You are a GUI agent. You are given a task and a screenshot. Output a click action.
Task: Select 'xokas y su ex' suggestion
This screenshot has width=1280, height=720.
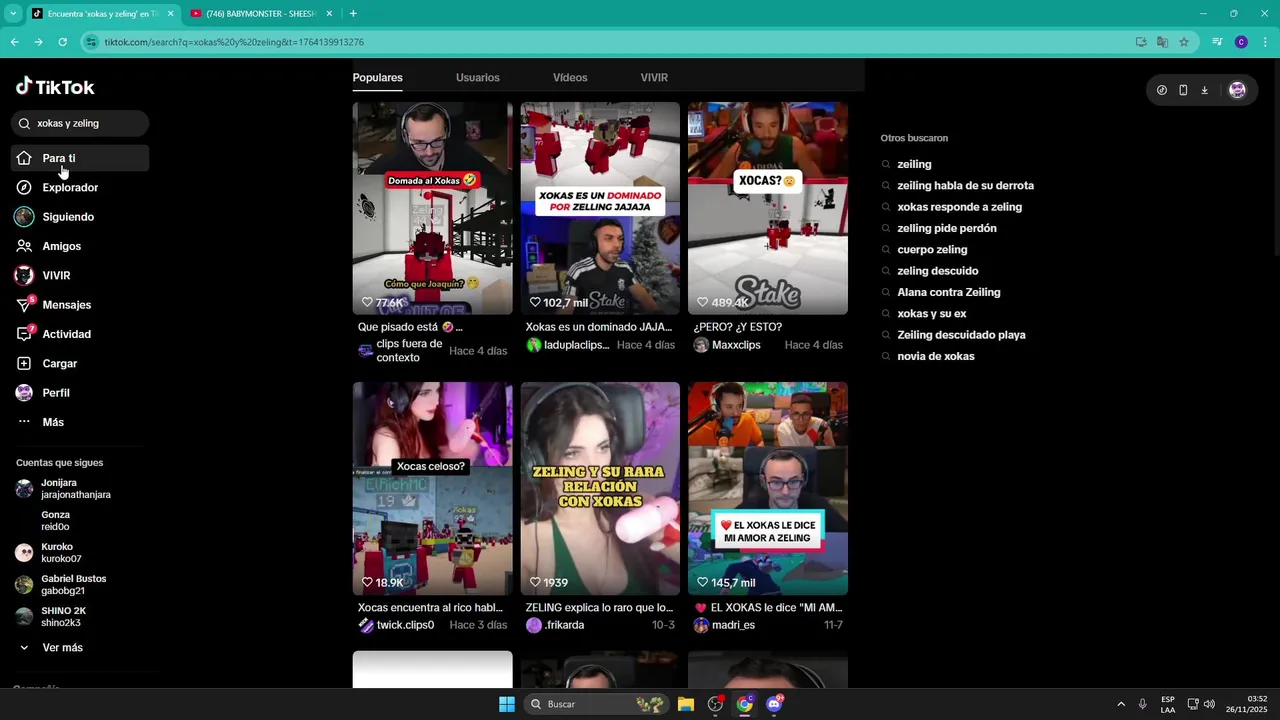932,314
